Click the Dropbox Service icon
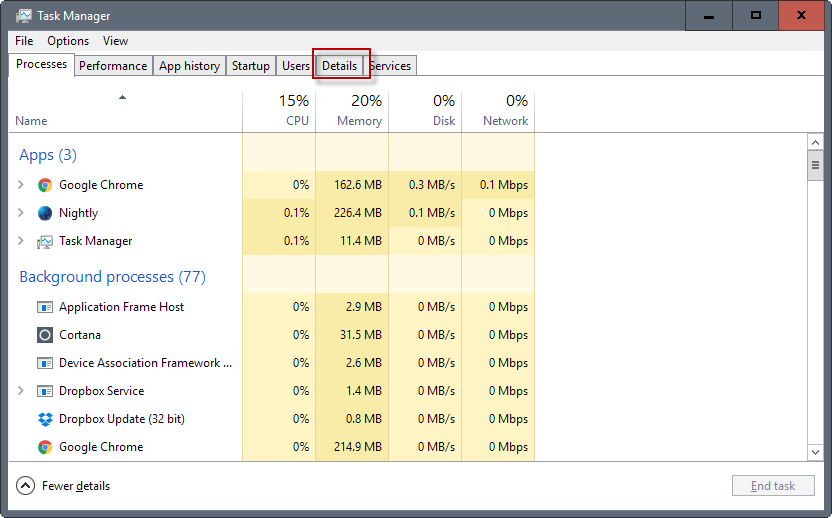 [45, 391]
